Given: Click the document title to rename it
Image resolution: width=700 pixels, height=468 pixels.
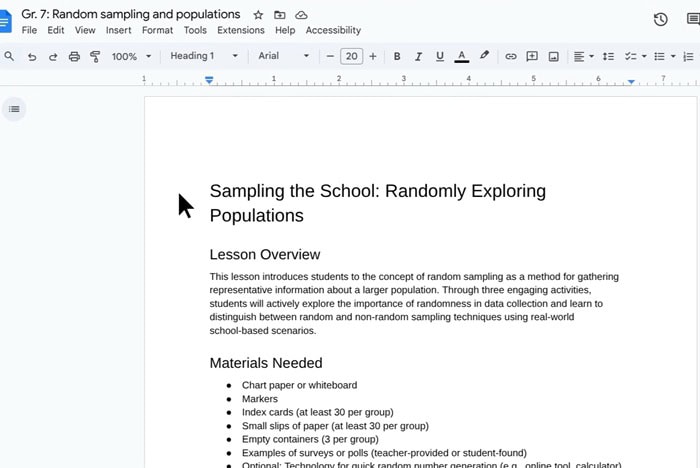Looking at the screenshot, I should click(131, 14).
